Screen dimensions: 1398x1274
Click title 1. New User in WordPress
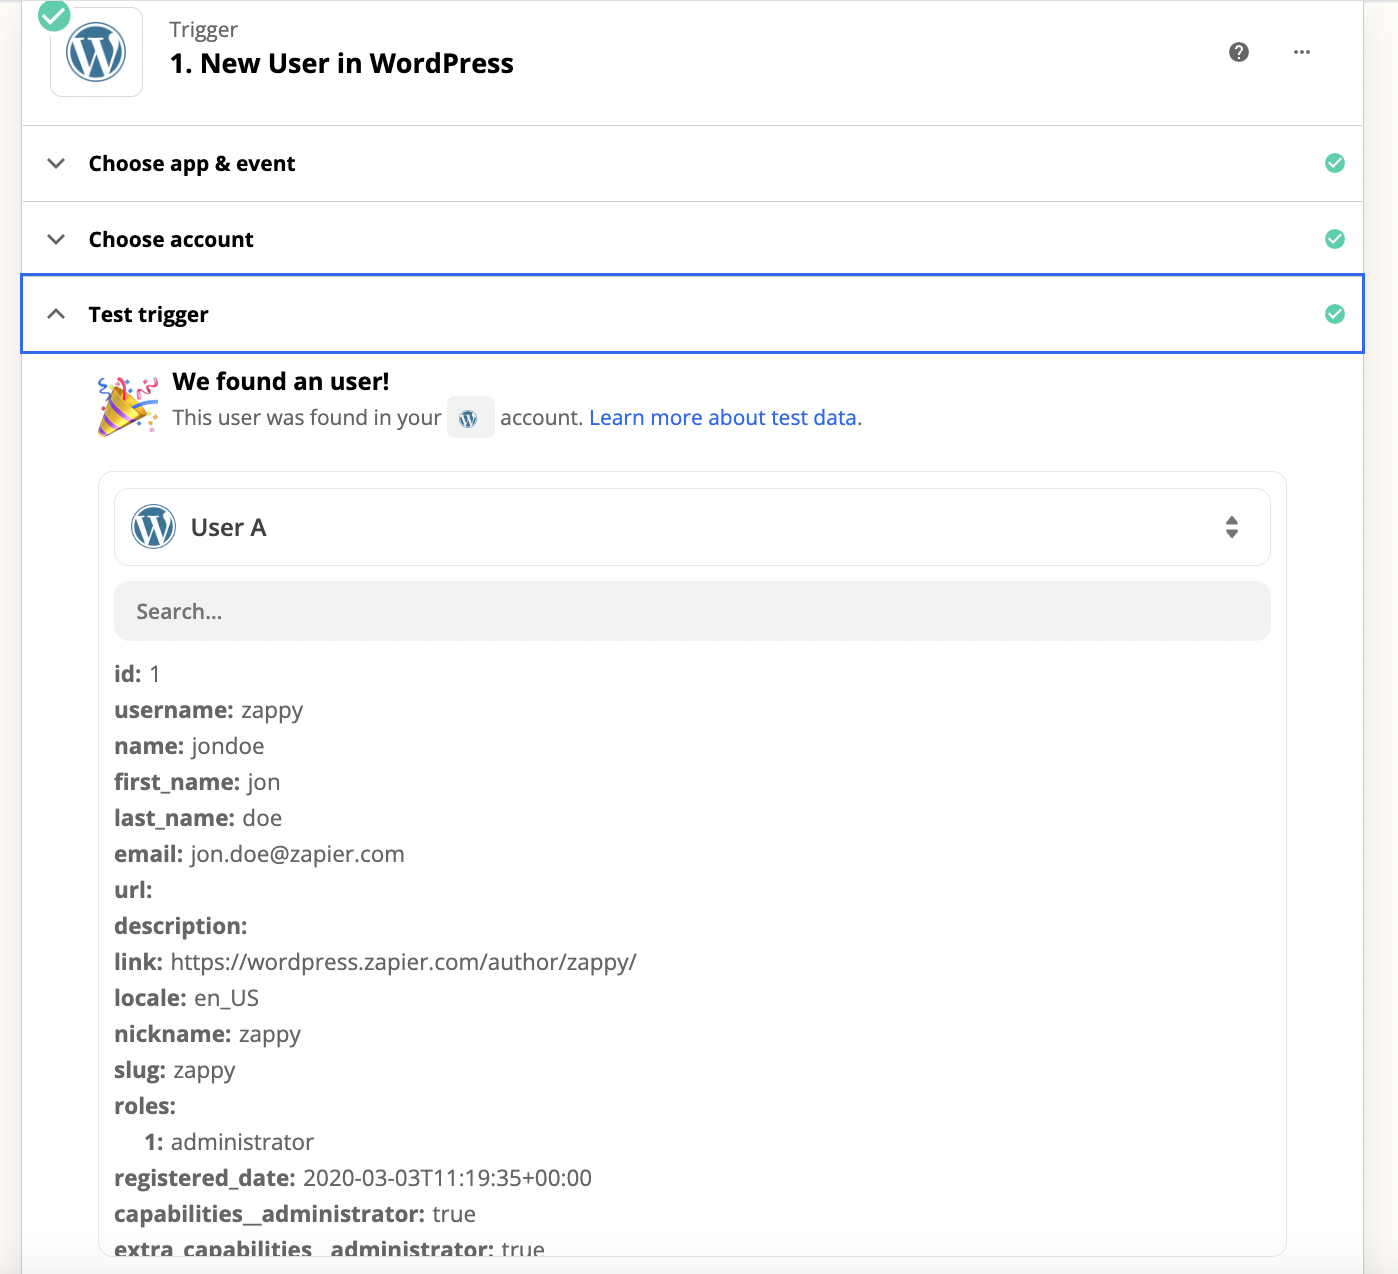click(x=342, y=64)
